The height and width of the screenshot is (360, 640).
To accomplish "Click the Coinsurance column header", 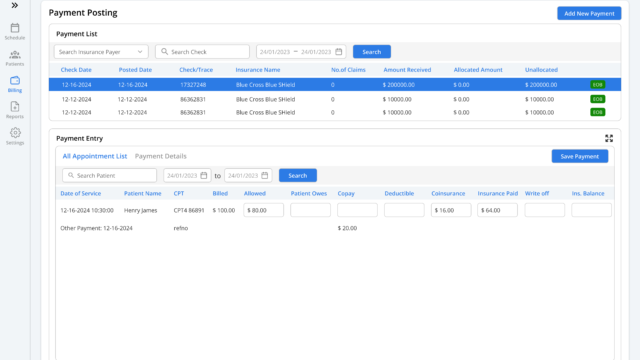I will 448,193.
